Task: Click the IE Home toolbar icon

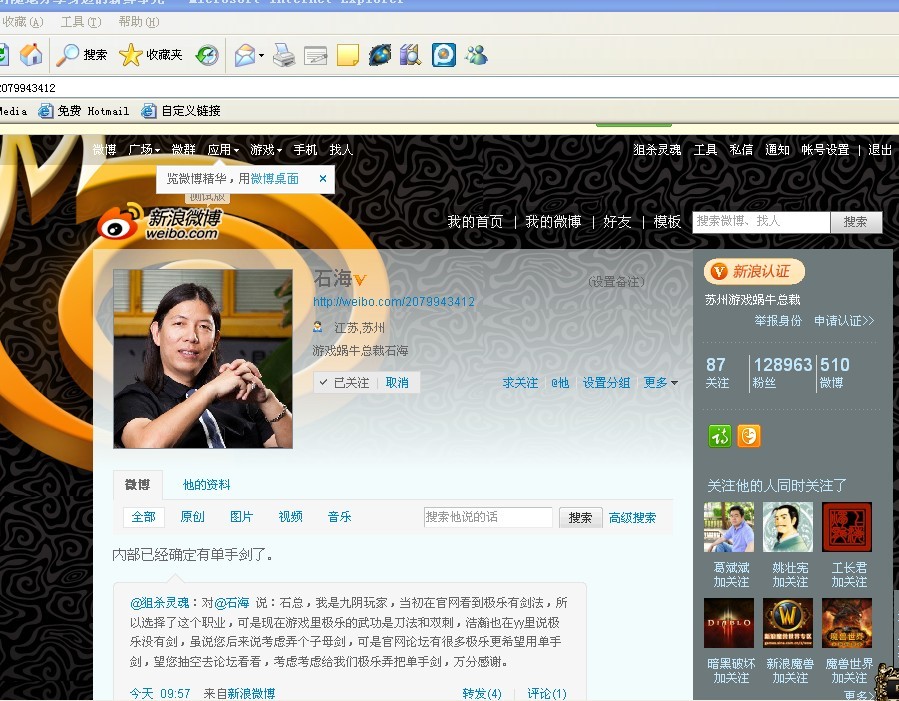Action: pos(31,55)
